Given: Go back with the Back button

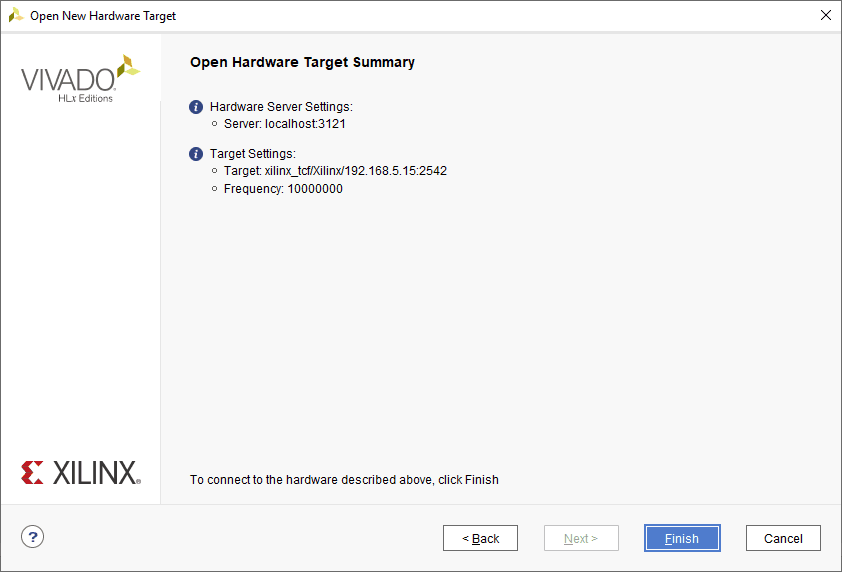Looking at the screenshot, I should click(x=480, y=538).
